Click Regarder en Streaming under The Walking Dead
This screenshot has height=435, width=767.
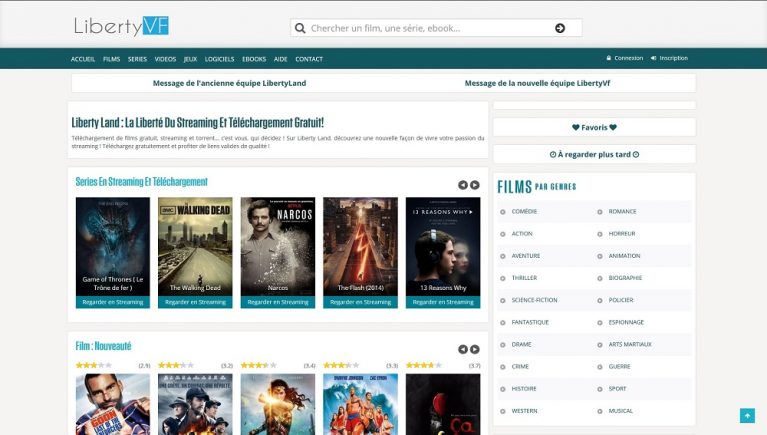pos(195,302)
